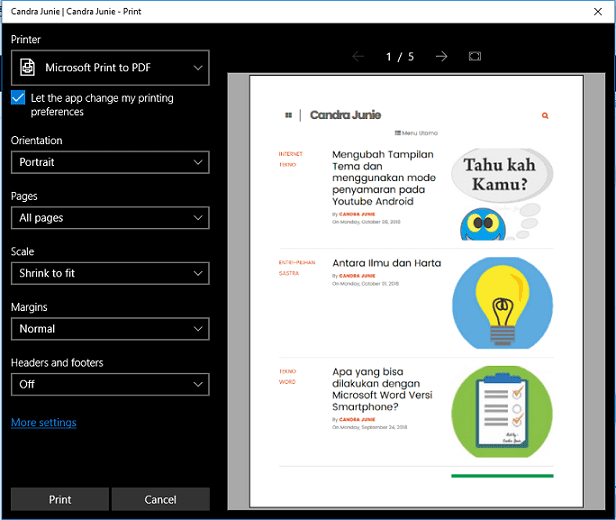Viewport: 616px width, 520px height.
Task: Click the clipboard checklist thumbnail image
Action: (502, 412)
